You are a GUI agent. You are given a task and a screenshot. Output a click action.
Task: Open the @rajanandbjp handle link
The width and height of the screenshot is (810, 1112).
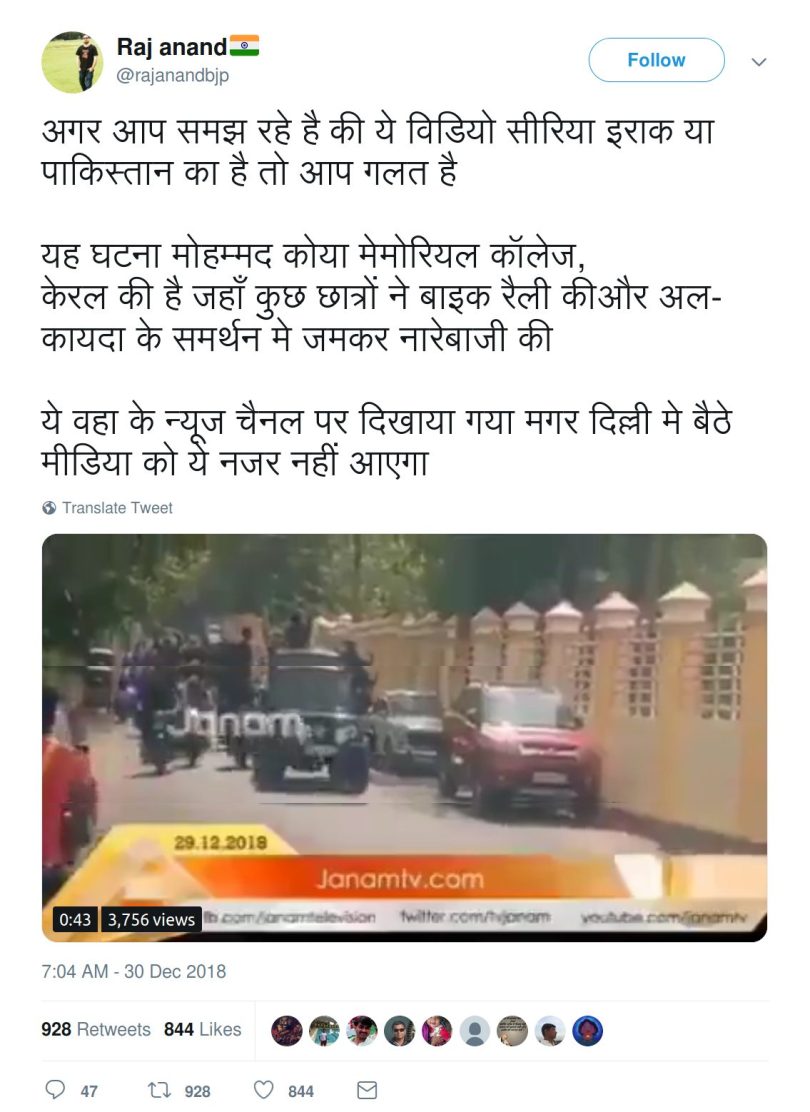[172, 75]
